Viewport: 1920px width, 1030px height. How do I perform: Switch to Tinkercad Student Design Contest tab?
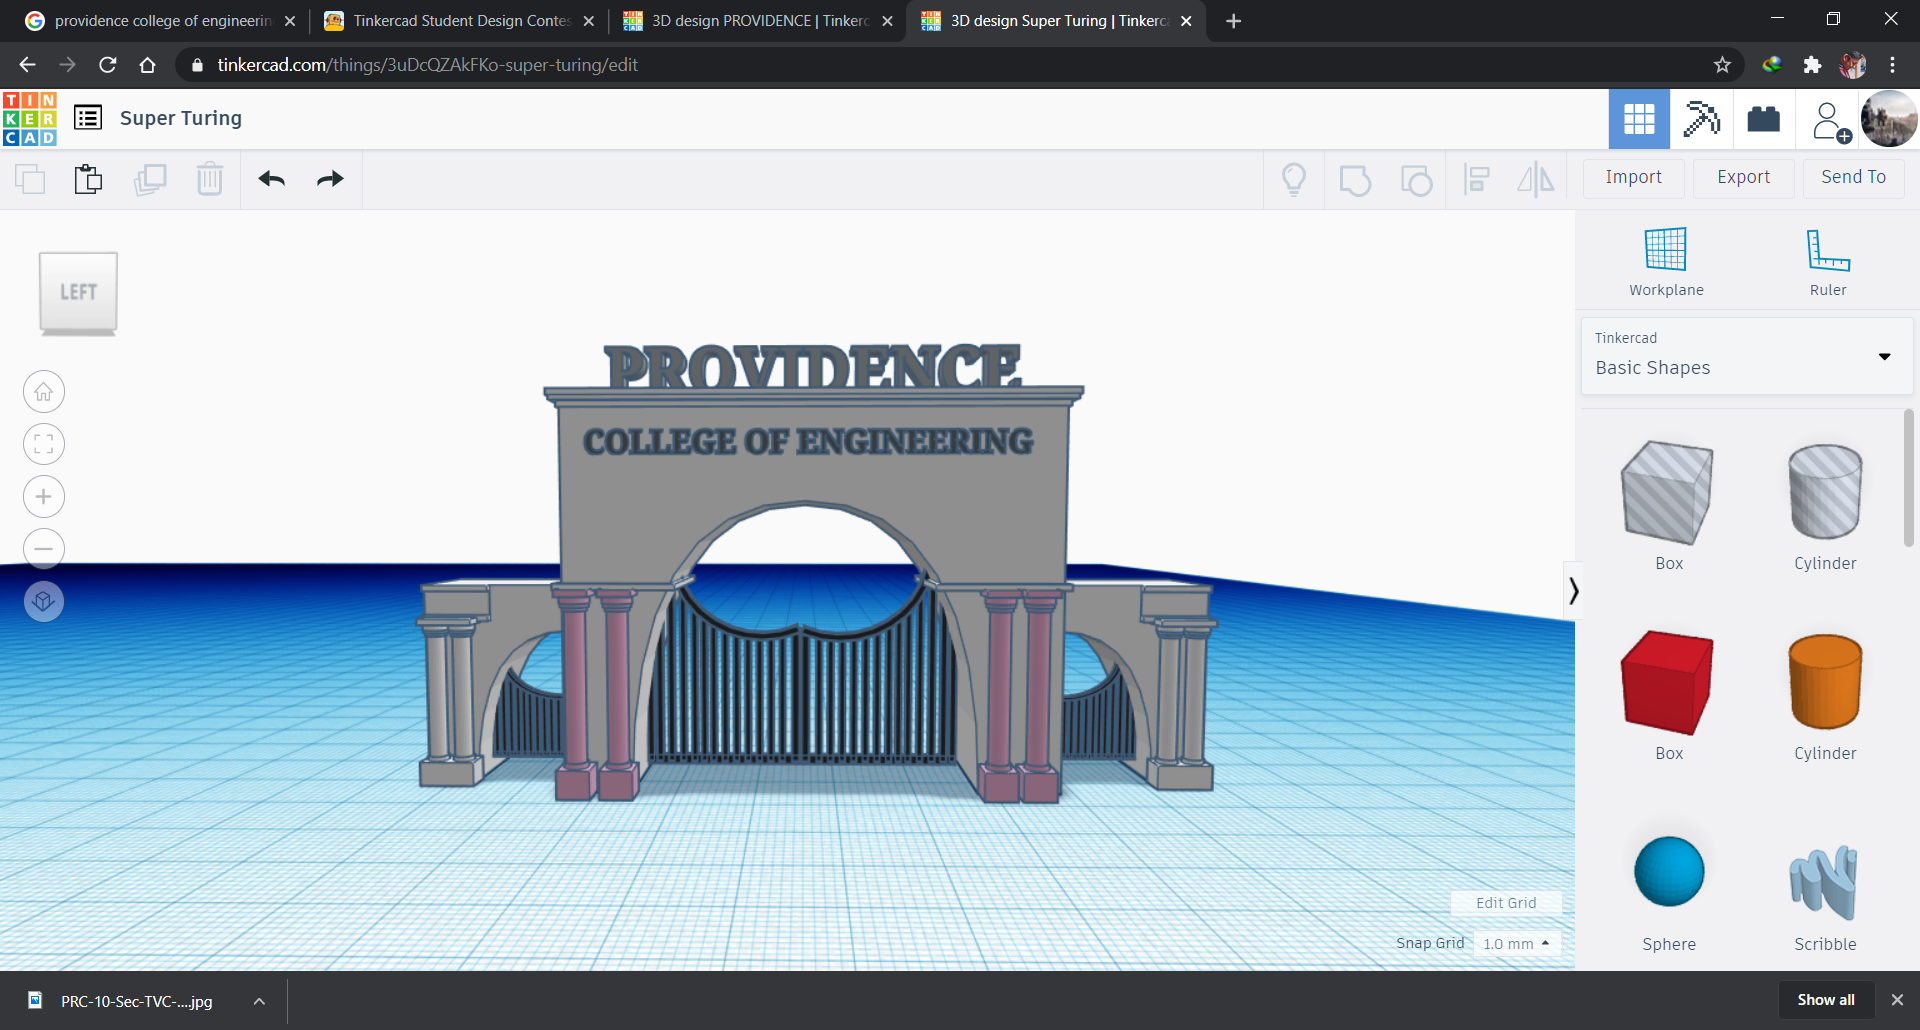[458, 21]
